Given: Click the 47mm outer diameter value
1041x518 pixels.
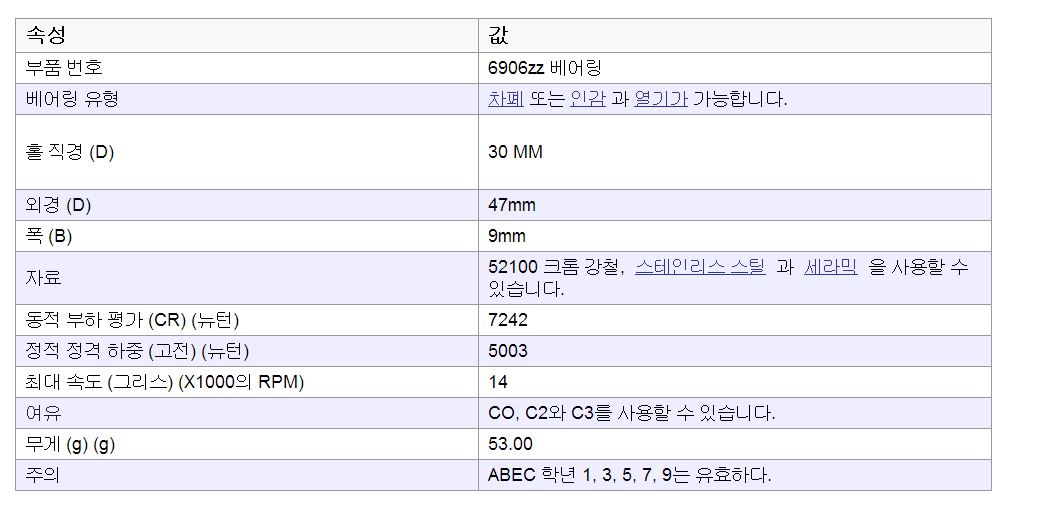Looking at the screenshot, I should pyautogui.click(x=512, y=205).
